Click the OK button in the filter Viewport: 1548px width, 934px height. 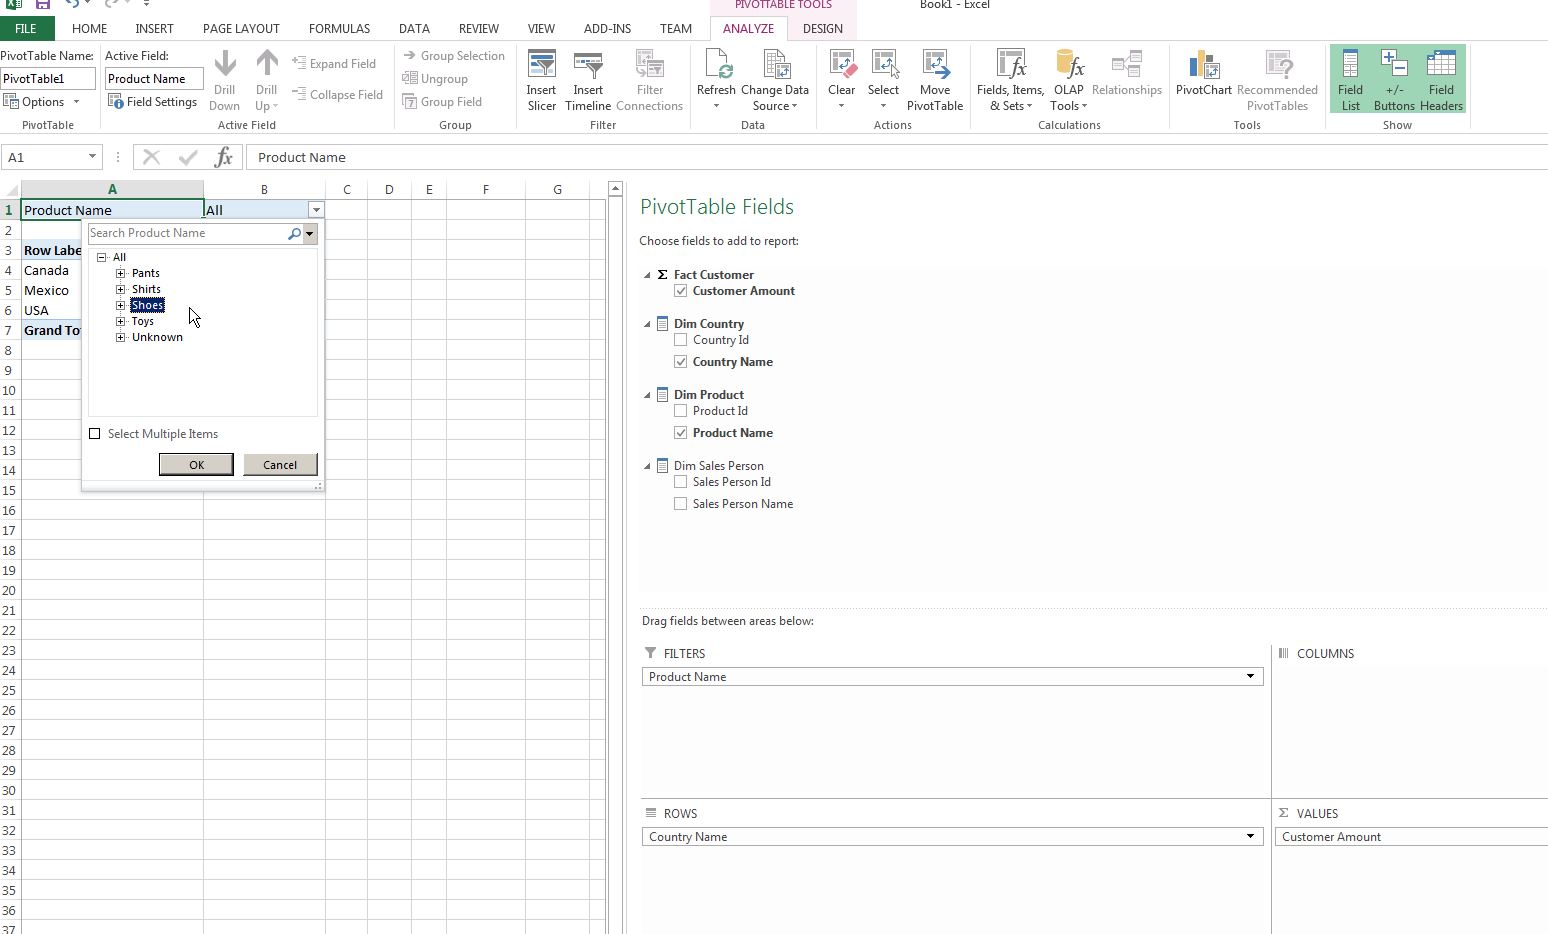pos(195,464)
